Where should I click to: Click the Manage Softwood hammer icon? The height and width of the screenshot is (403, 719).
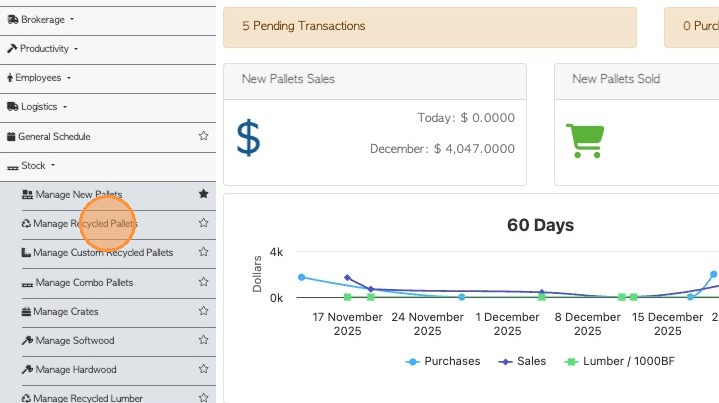26,341
